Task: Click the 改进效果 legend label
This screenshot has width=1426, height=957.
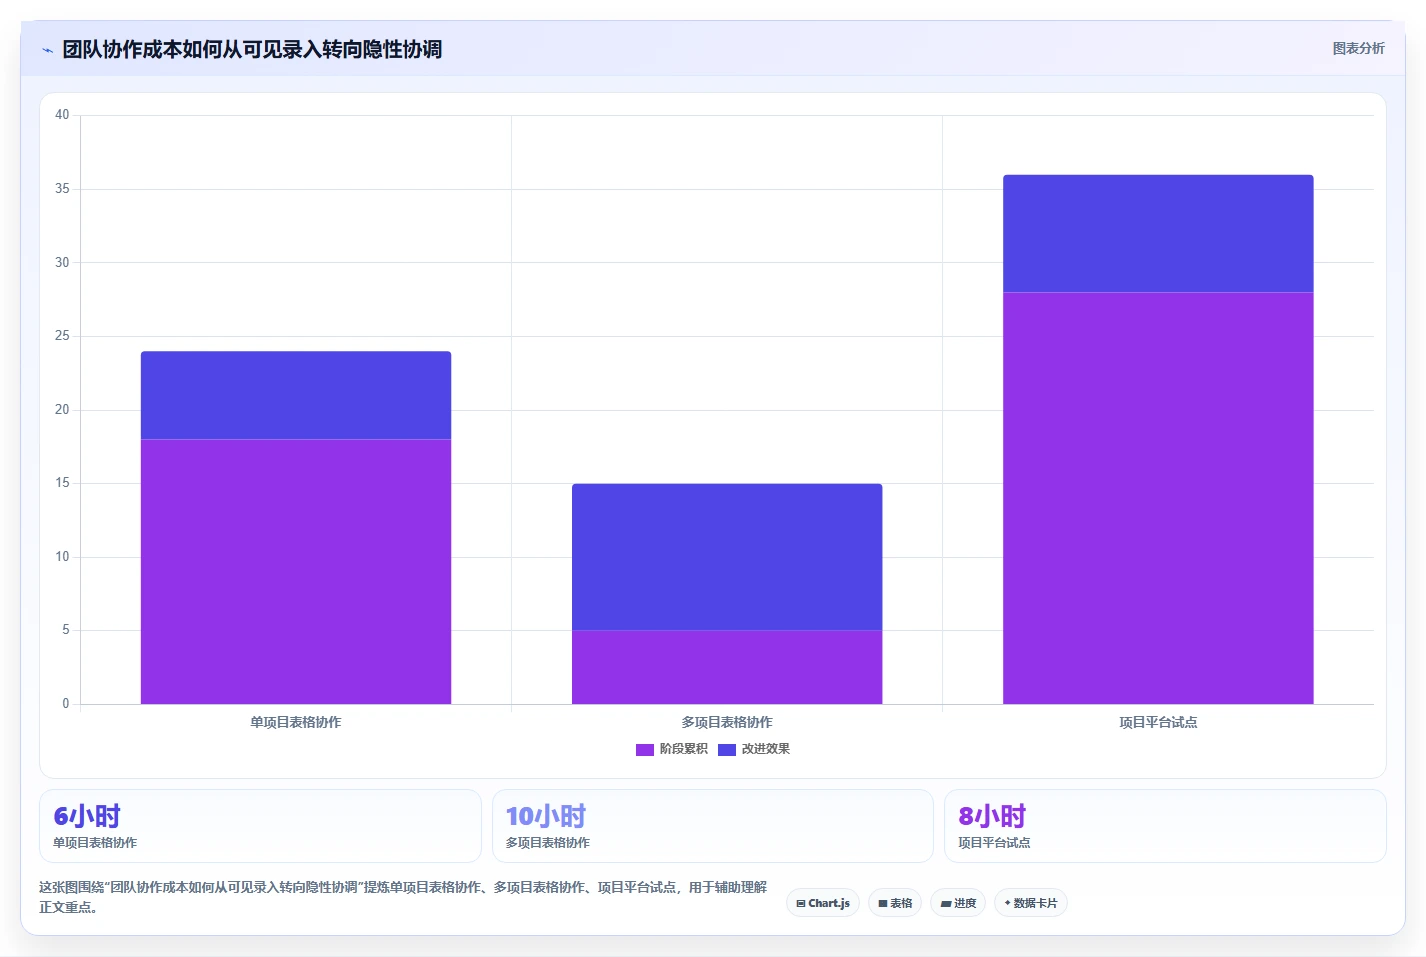Action: [766, 749]
